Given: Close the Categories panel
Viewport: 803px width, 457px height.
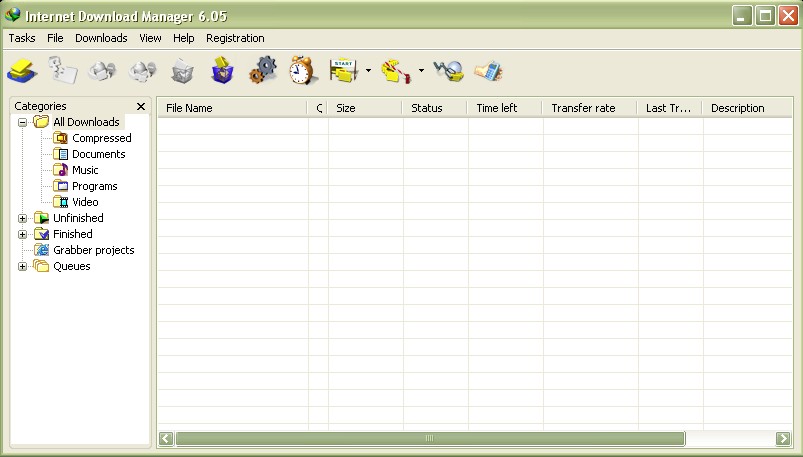Looking at the screenshot, I should coord(141,106).
